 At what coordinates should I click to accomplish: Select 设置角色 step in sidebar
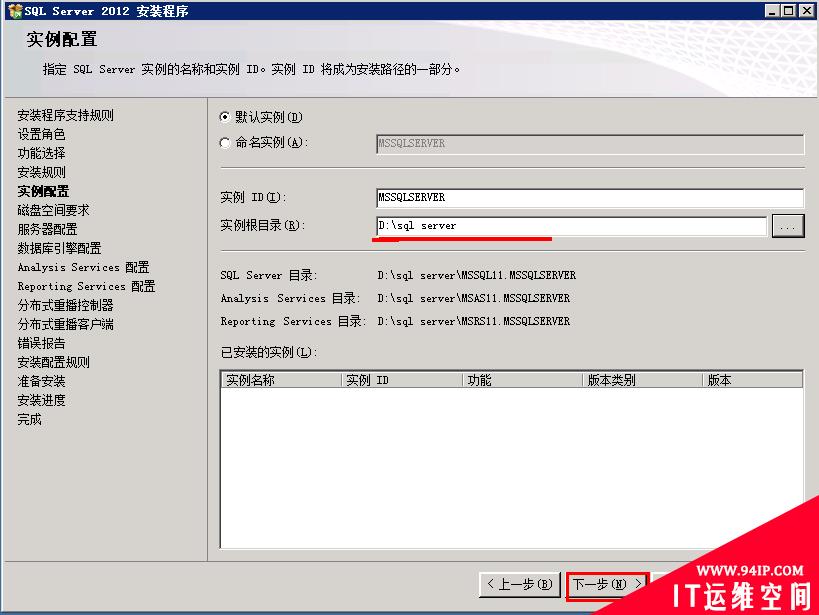coord(41,134)
